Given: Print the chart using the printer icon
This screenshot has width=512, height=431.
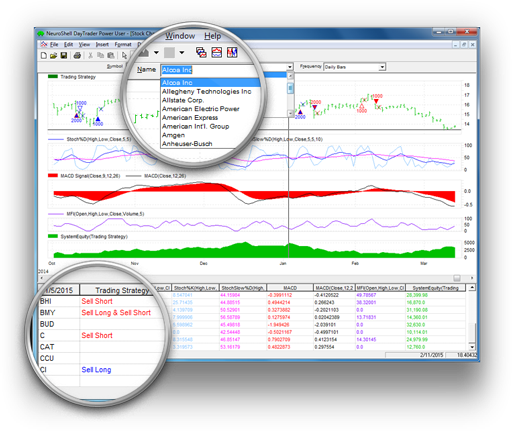Looking at the screenshot, I should (x=77, y=55).
